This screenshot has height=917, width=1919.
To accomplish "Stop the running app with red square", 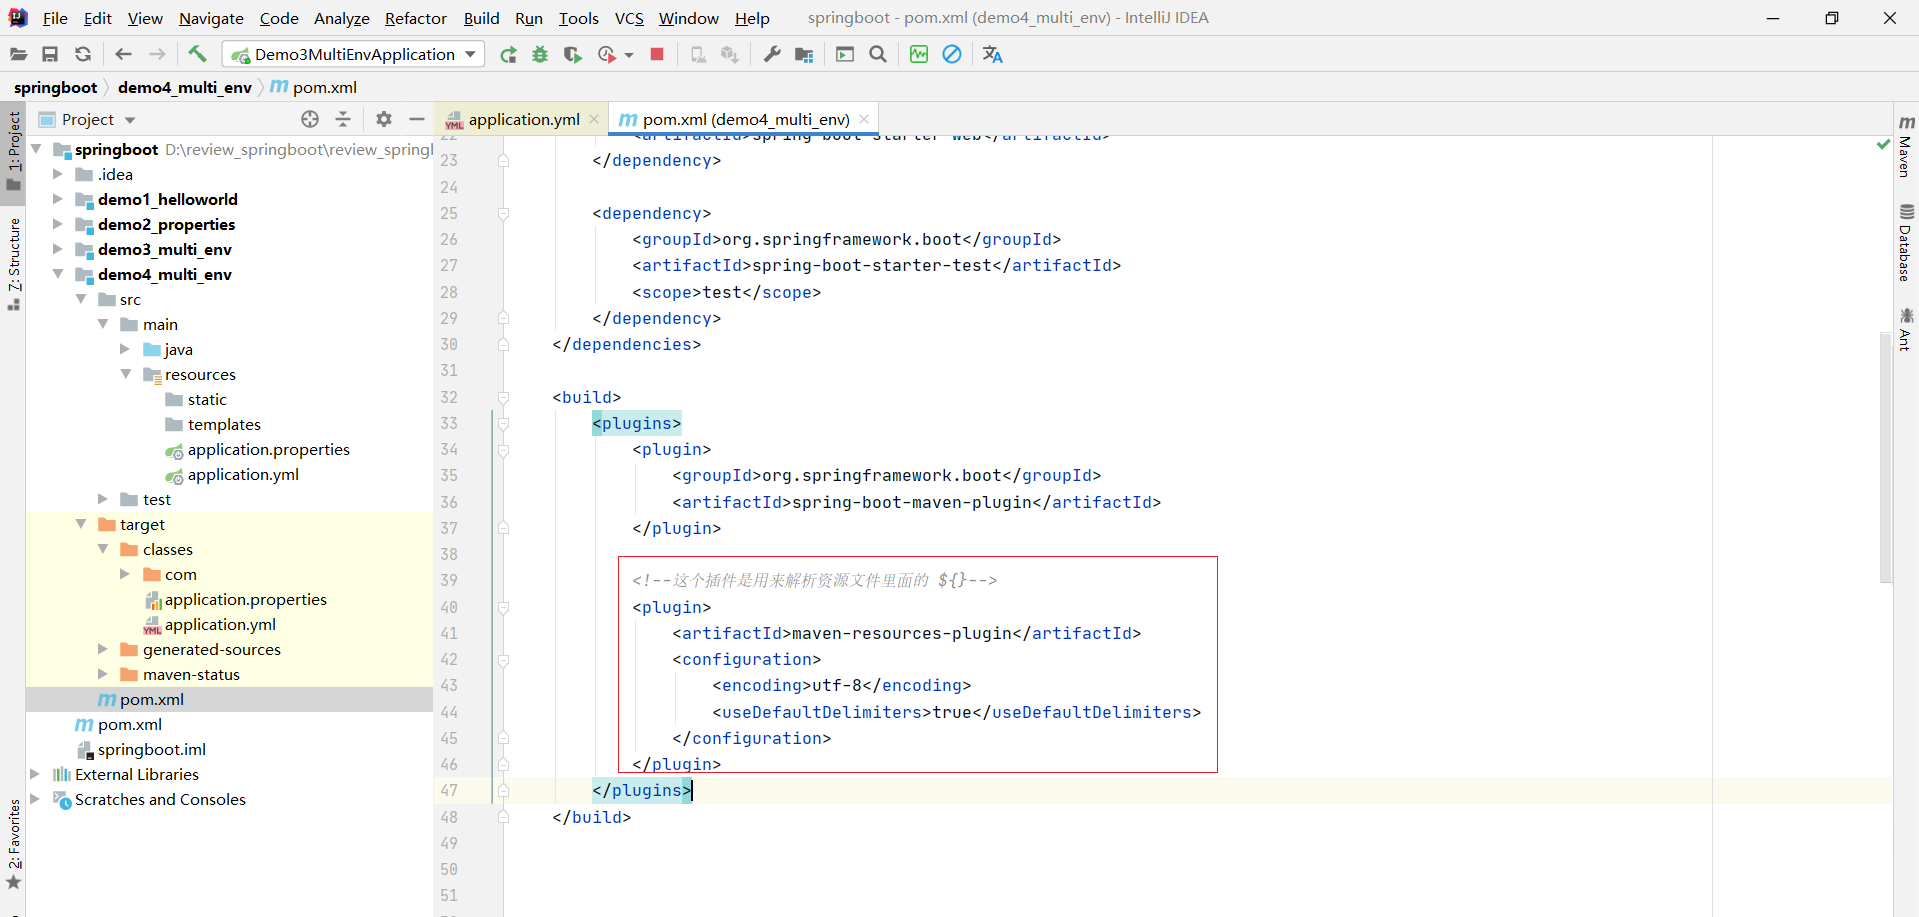I will (x=657, y=54).
